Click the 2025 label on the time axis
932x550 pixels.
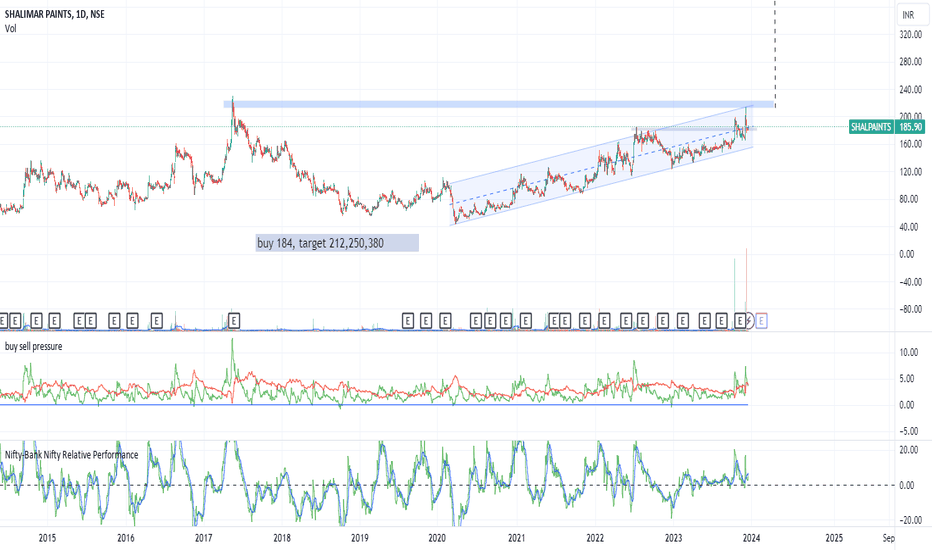tap(834, 538)
